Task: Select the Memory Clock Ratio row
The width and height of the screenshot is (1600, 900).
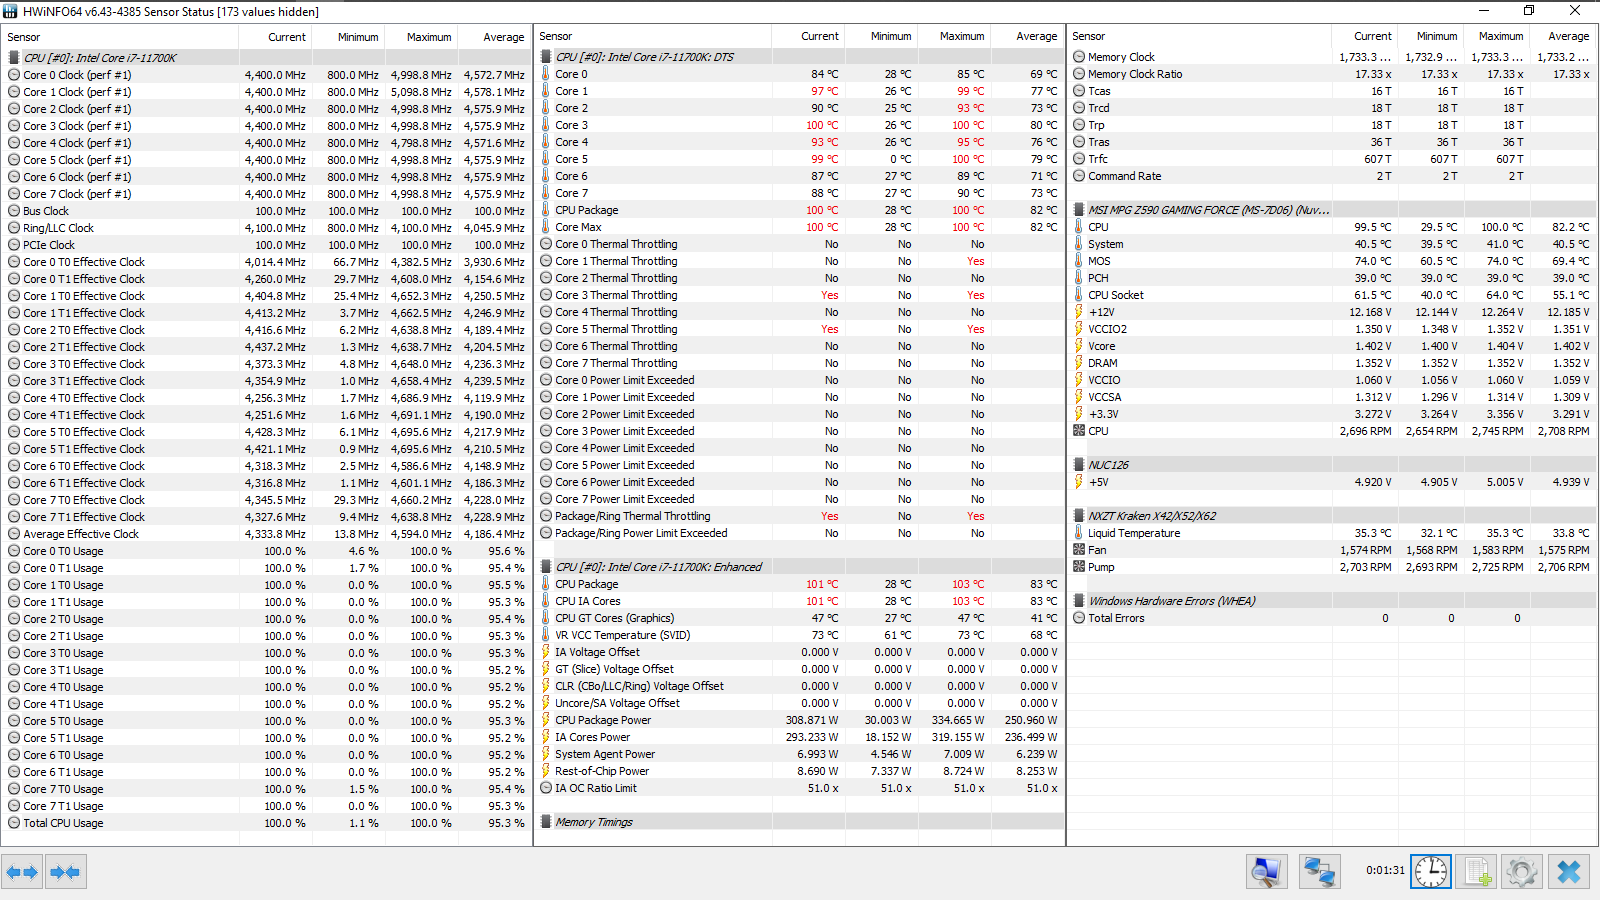Action: (x=1332, y=74)
